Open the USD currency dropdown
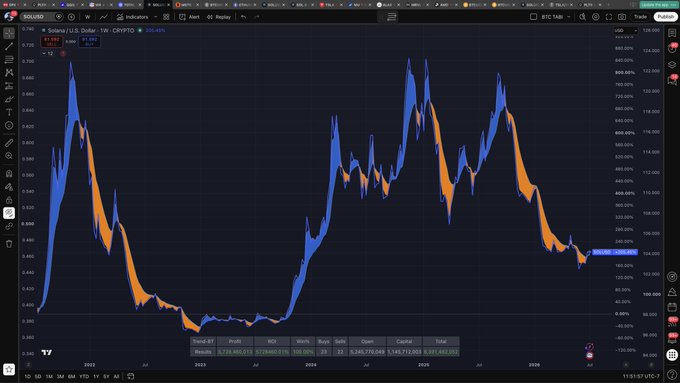The height and width of the screenshot is (383, 680). (x=626, y=30)
